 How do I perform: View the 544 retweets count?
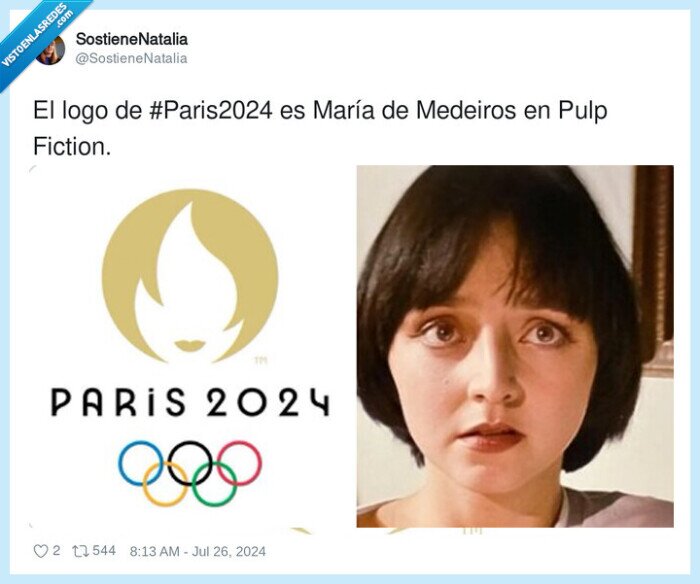pos(104,551)
